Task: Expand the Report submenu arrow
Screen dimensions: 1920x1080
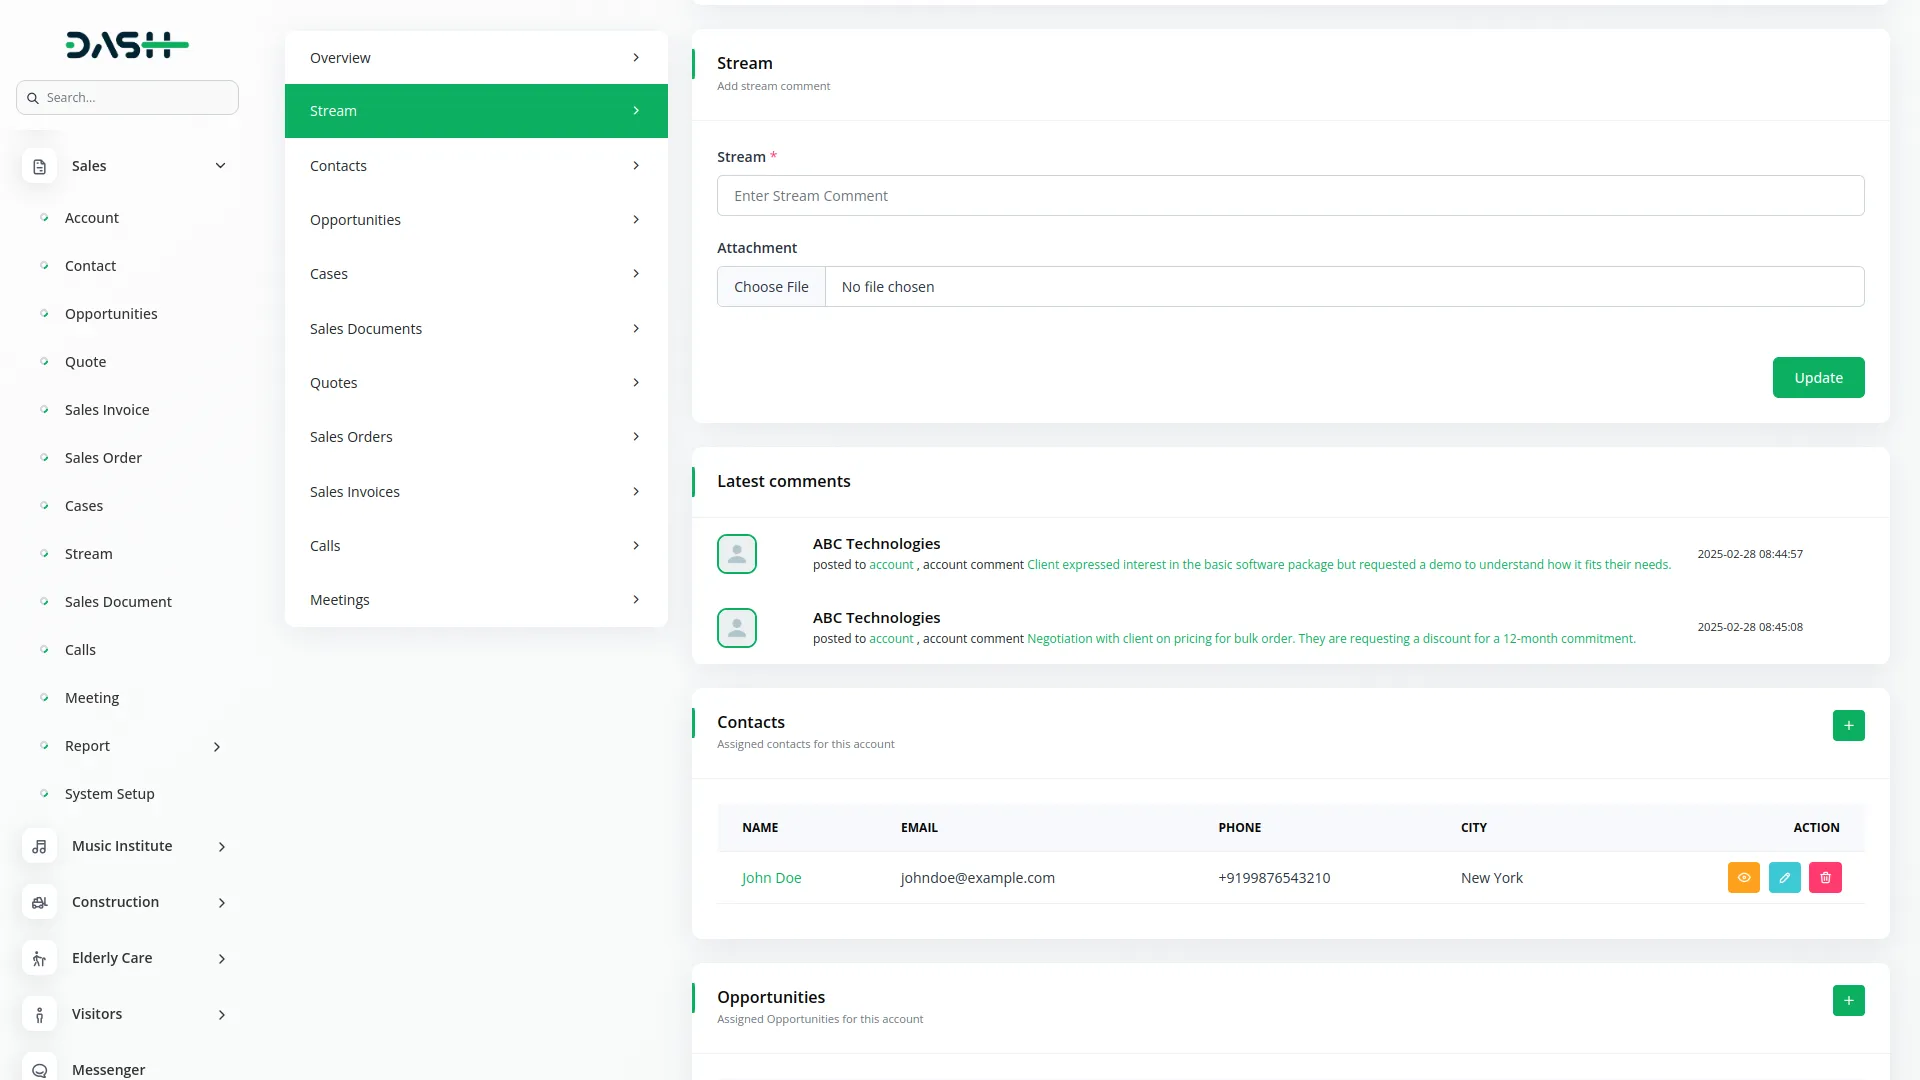Action: (x=217, y=746)
